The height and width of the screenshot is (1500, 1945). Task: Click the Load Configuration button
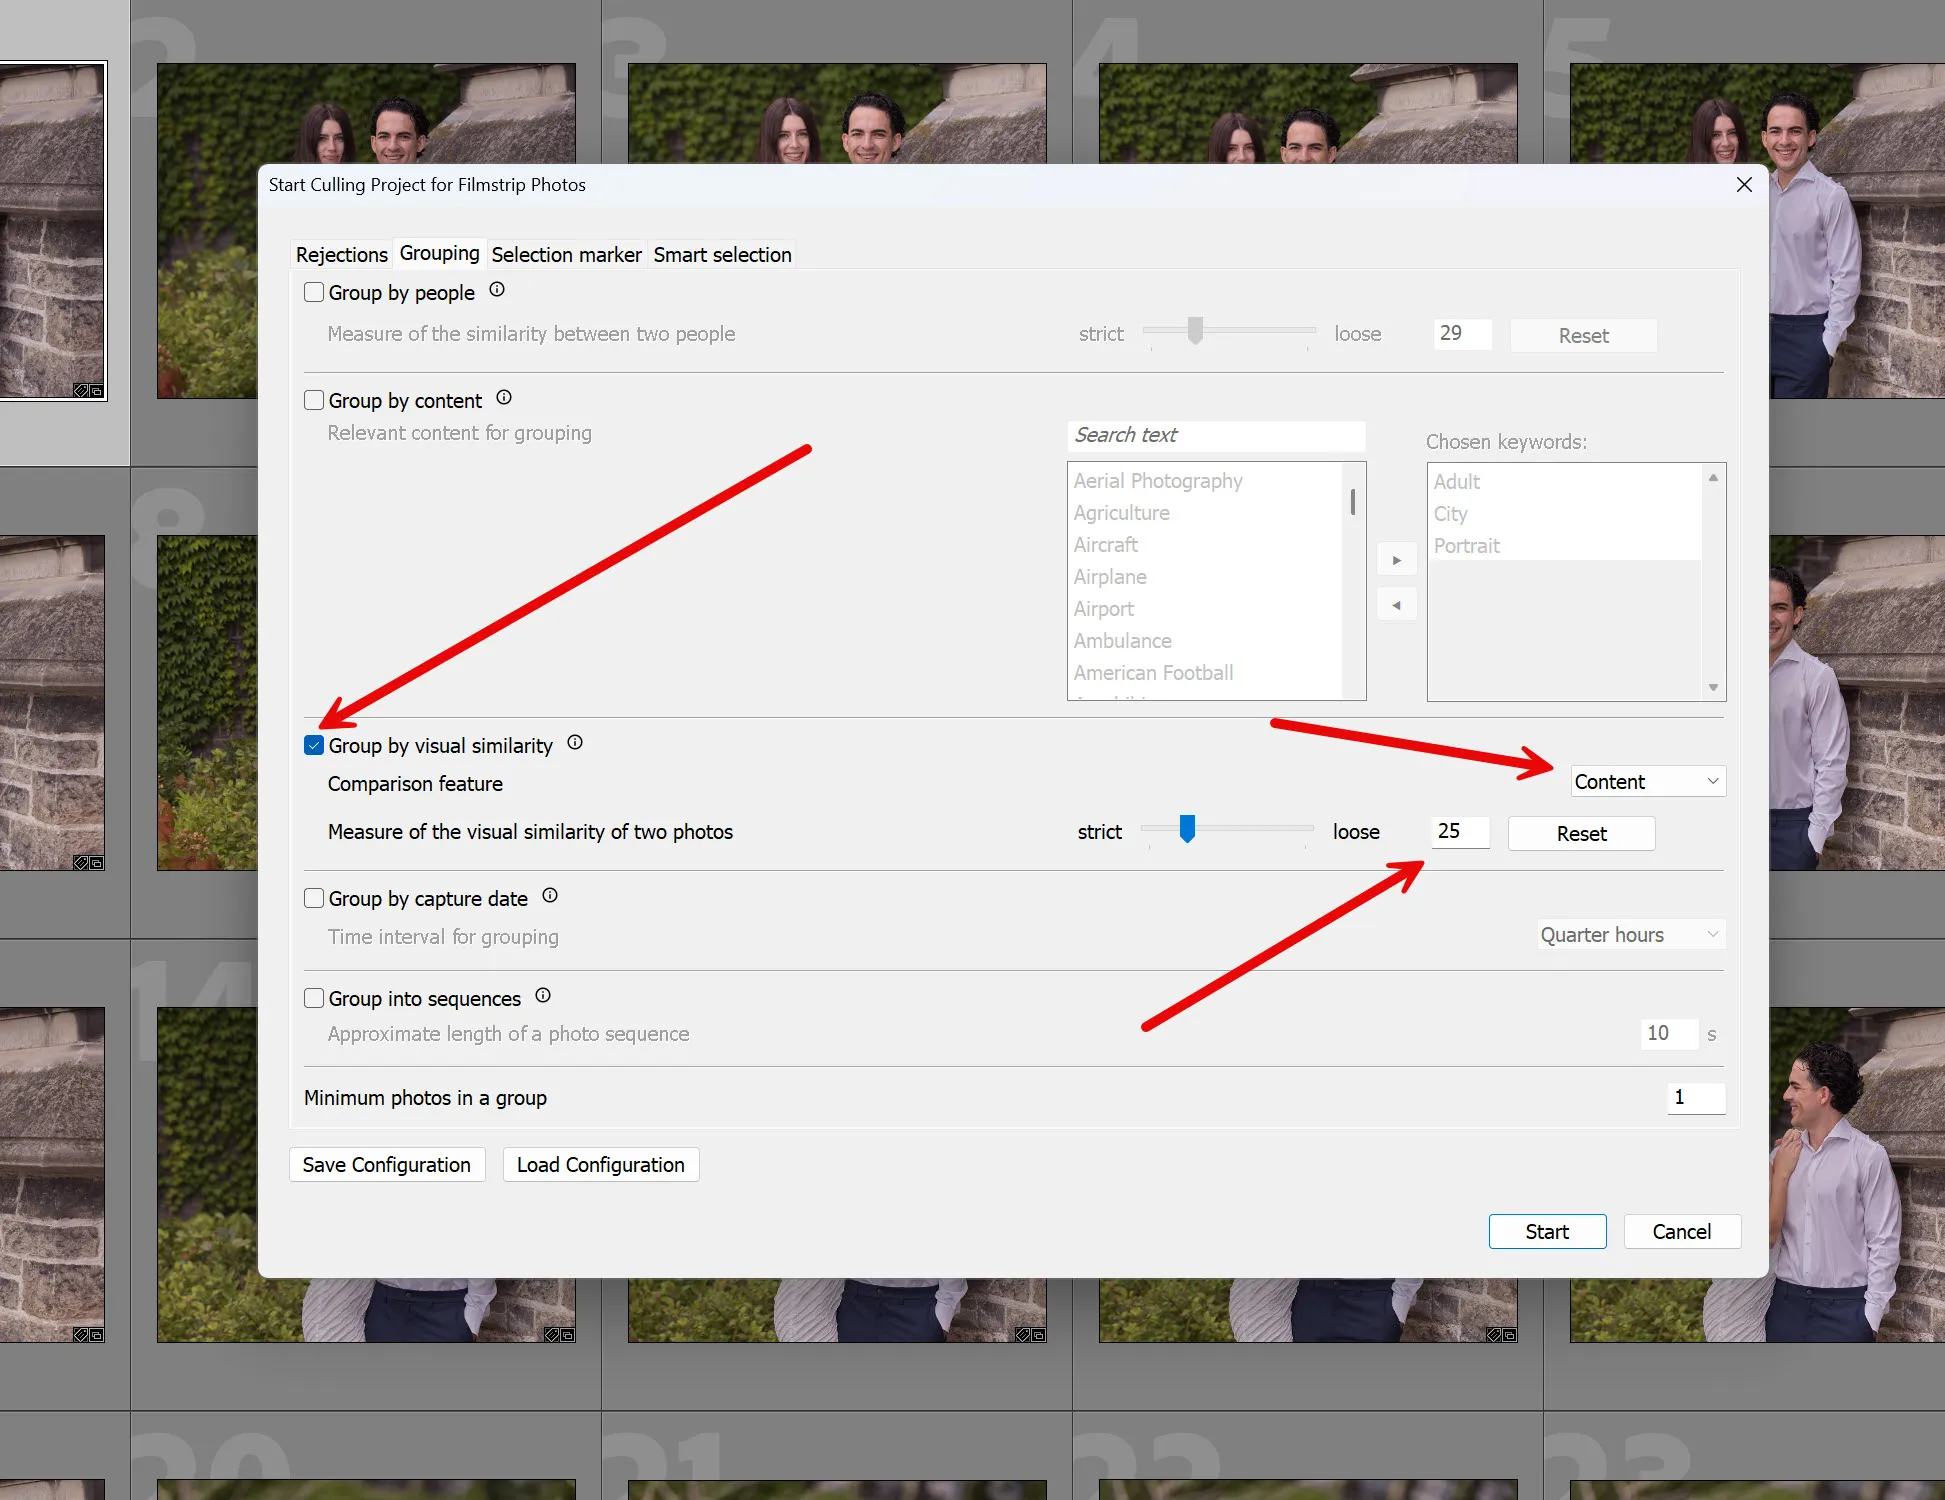[x=600, y=1164]
